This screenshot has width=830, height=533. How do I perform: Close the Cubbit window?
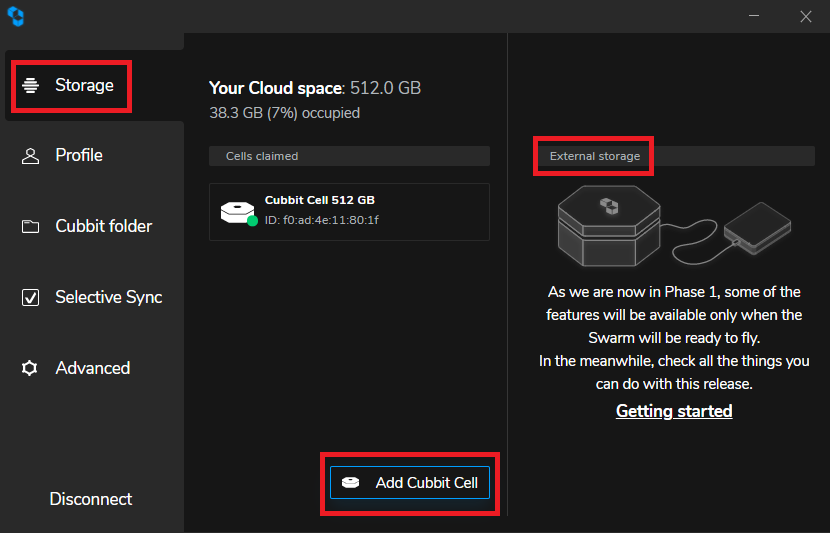point(806,16)
